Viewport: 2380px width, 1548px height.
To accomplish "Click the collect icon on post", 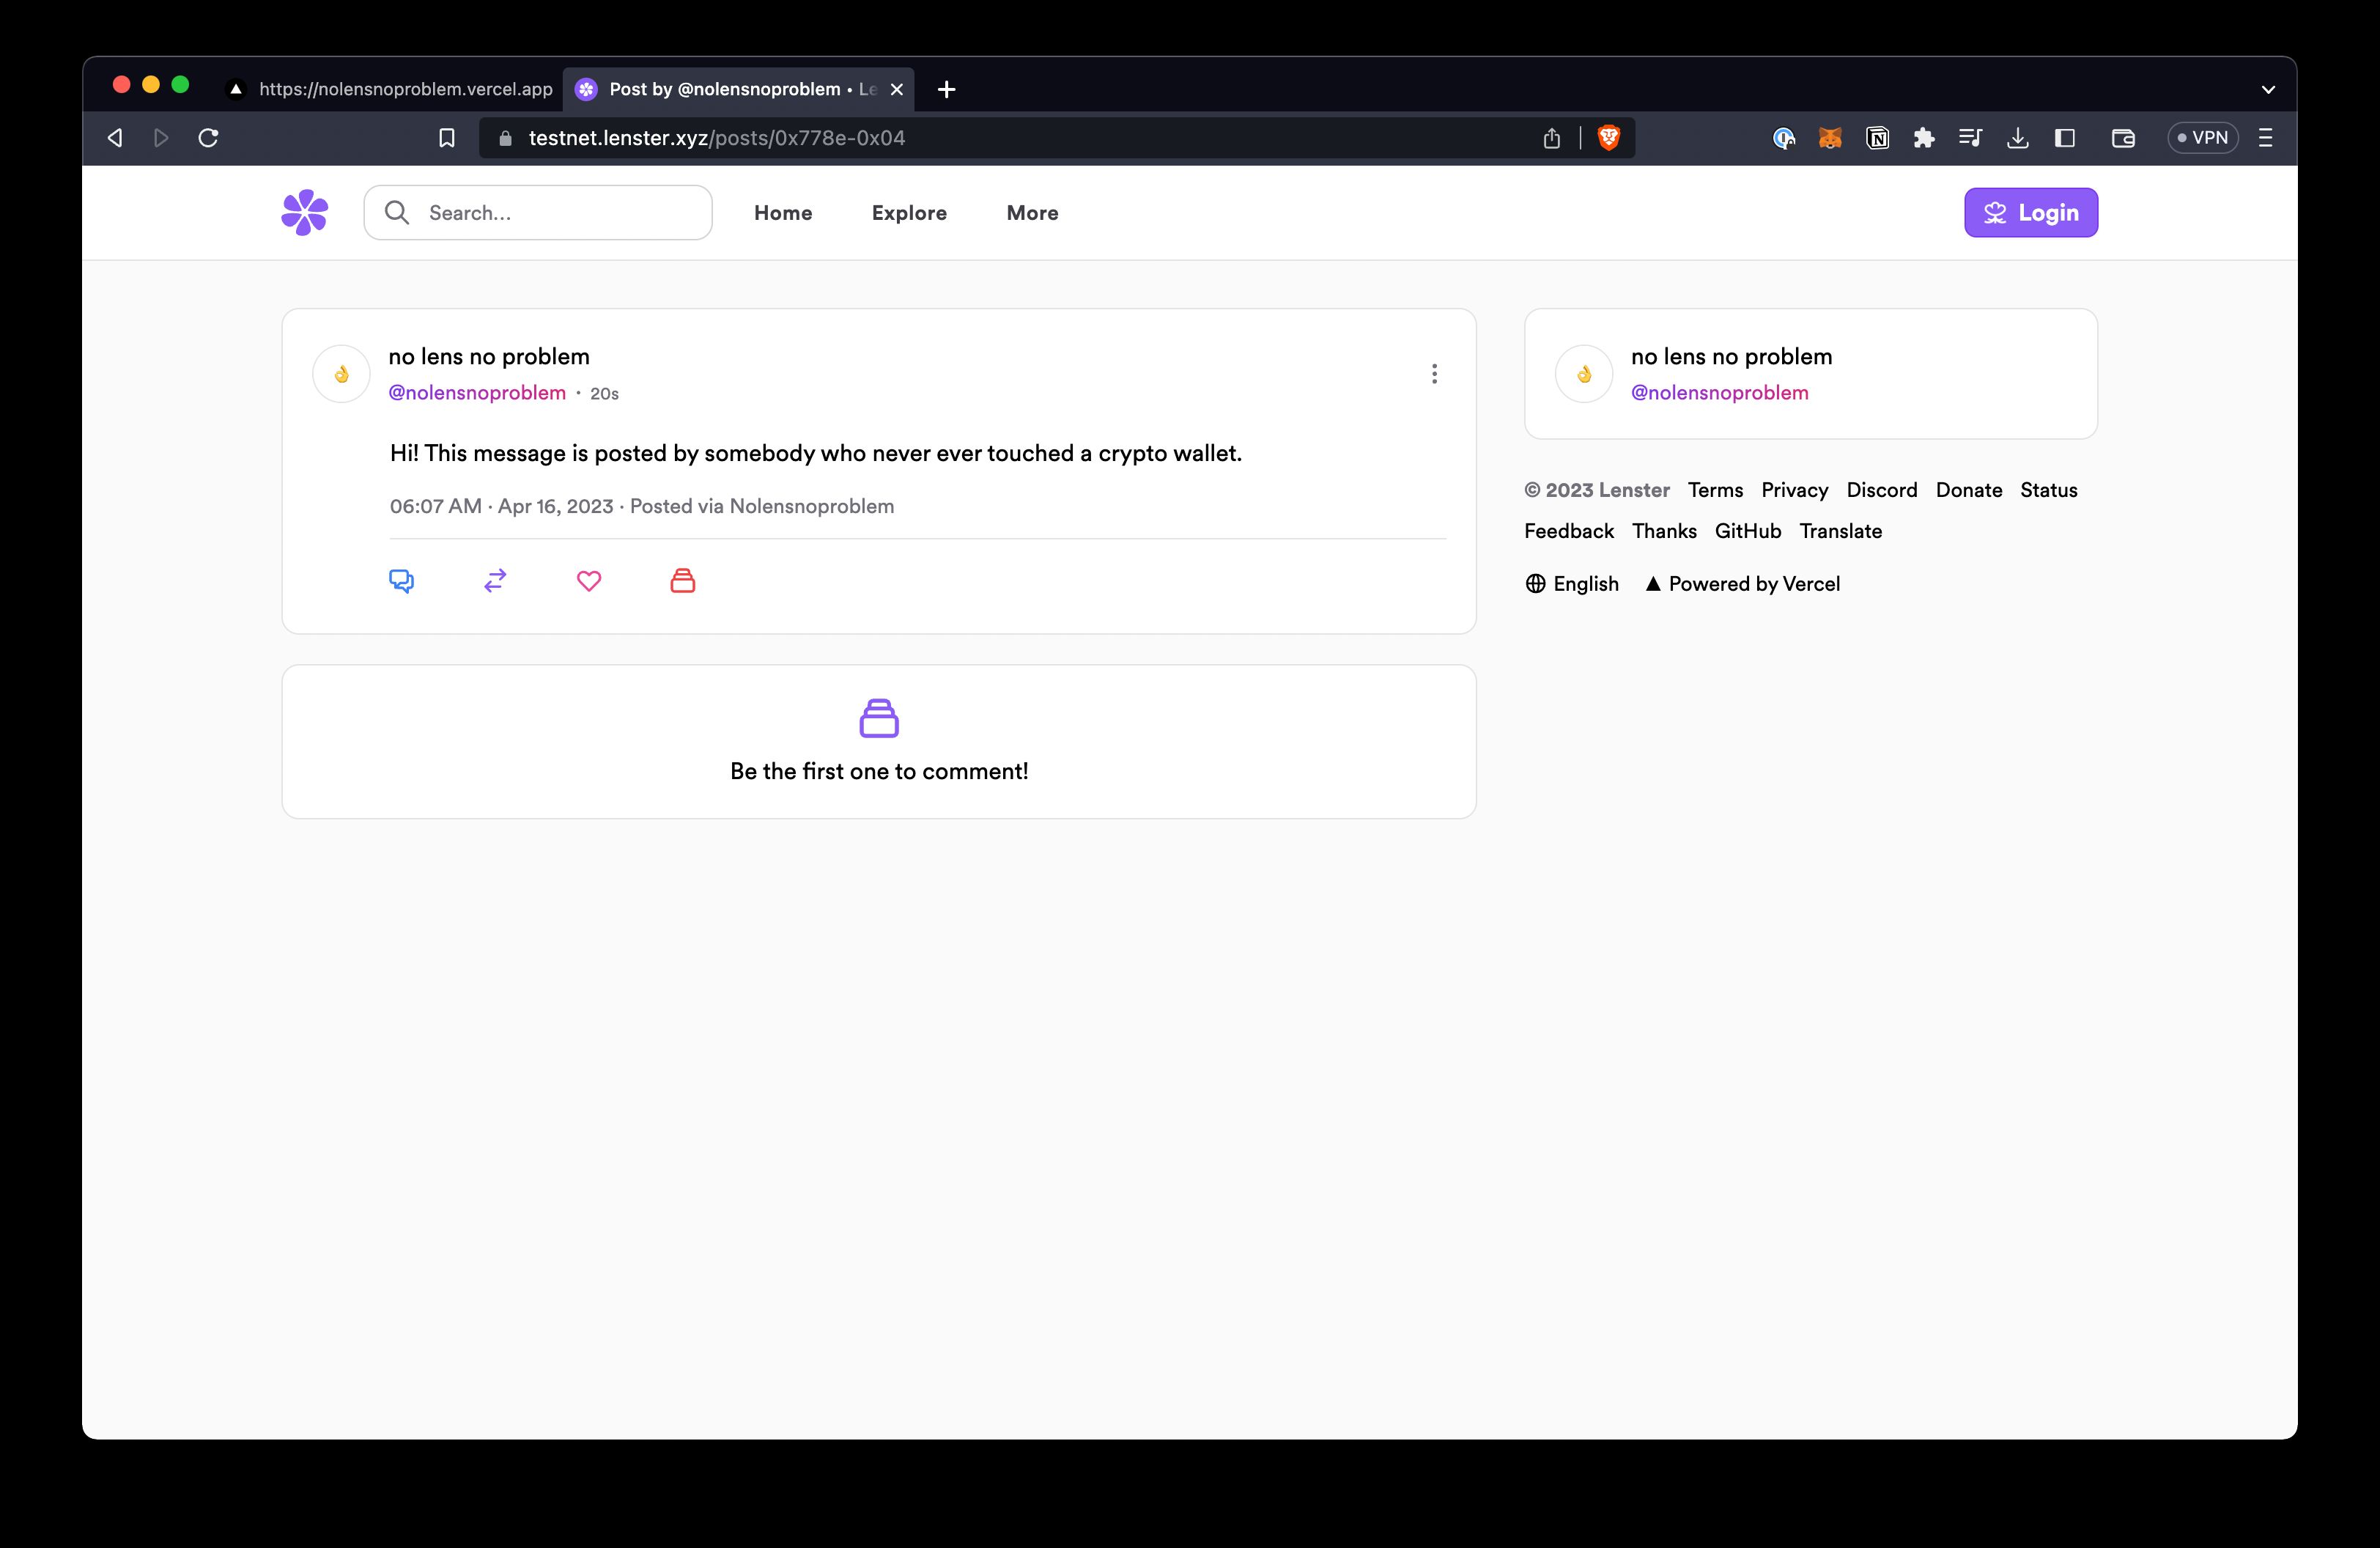I will click(x=684, y=581).
